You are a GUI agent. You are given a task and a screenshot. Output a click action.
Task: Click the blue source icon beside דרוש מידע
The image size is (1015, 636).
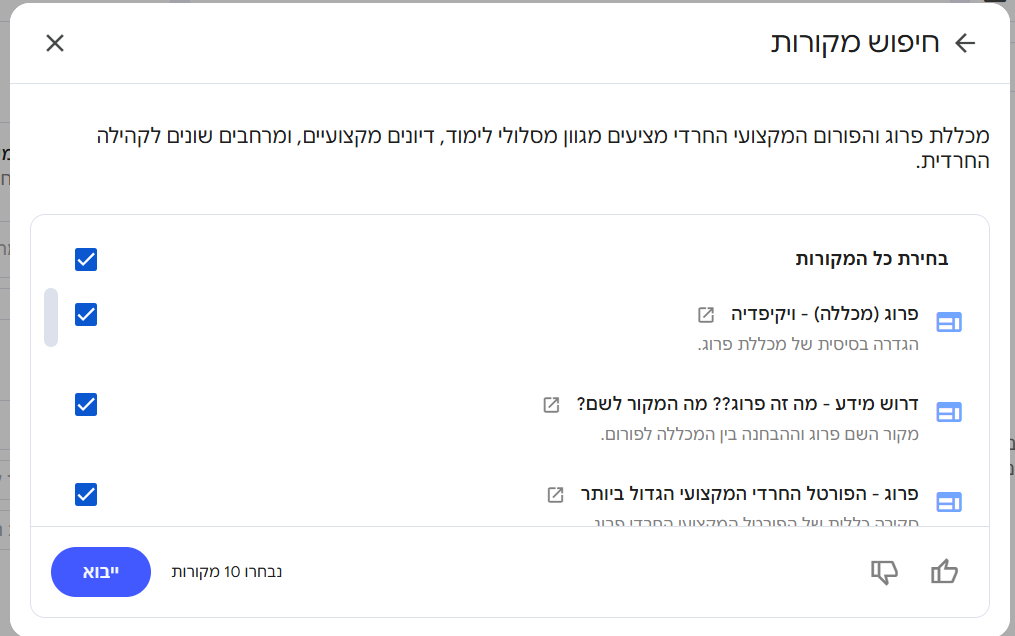949,411
